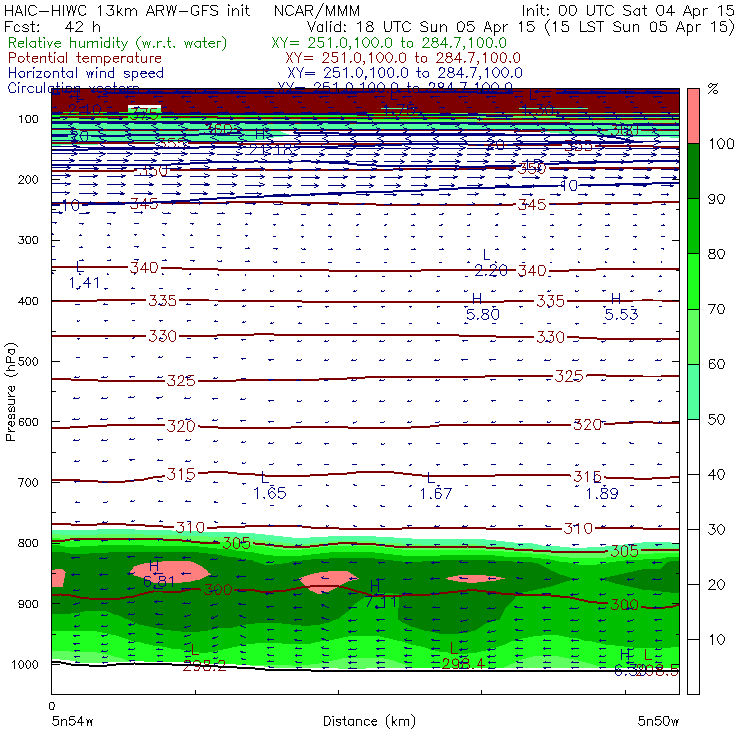Click the 60–70% light green colorbar segment
The image size is (740, 740).
(693, 336)
